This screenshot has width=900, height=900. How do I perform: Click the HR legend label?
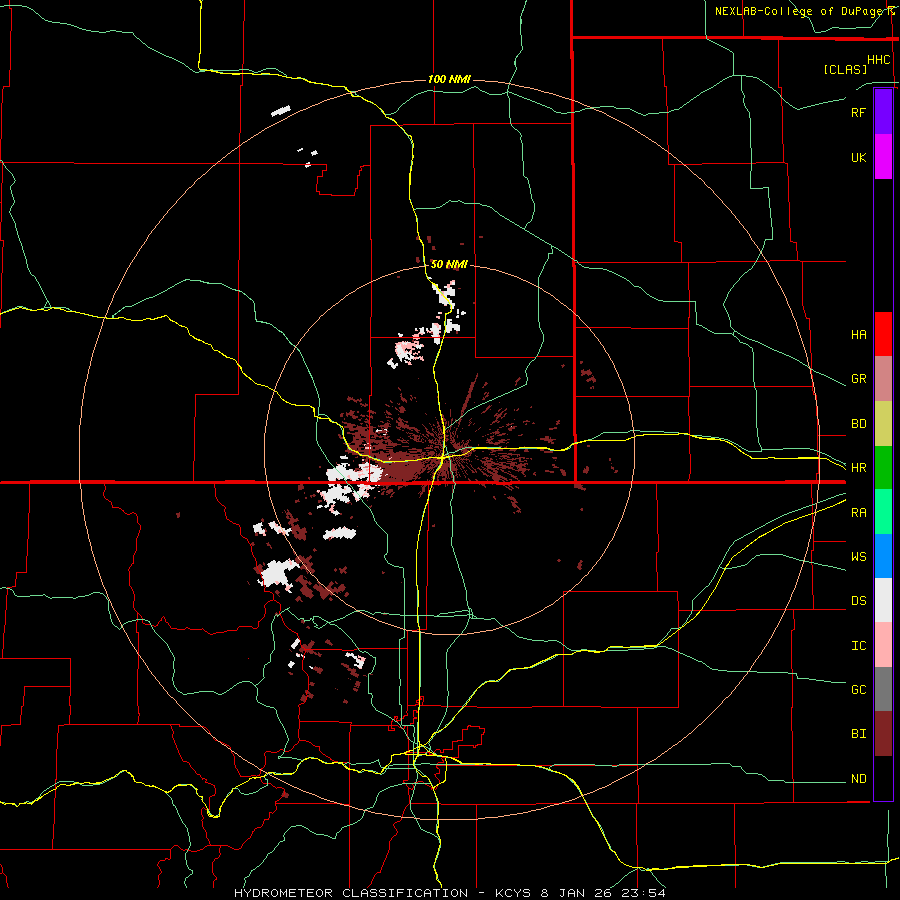click(x=858, y=468)
